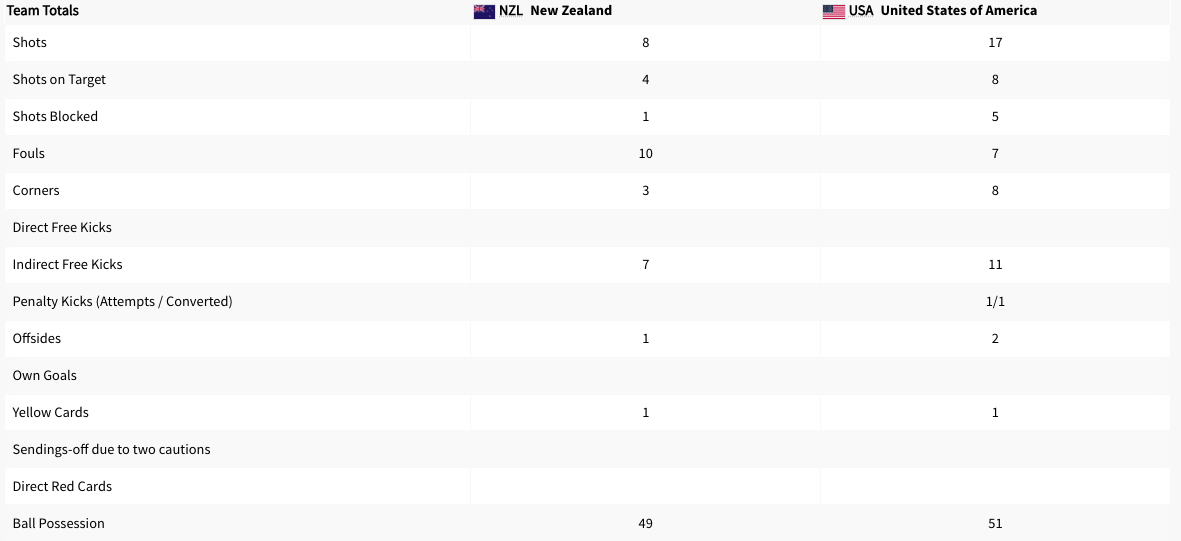Click USA's ball possession value 51
The height and width of the screenshot is (541, 1181).
pos(994,524)
